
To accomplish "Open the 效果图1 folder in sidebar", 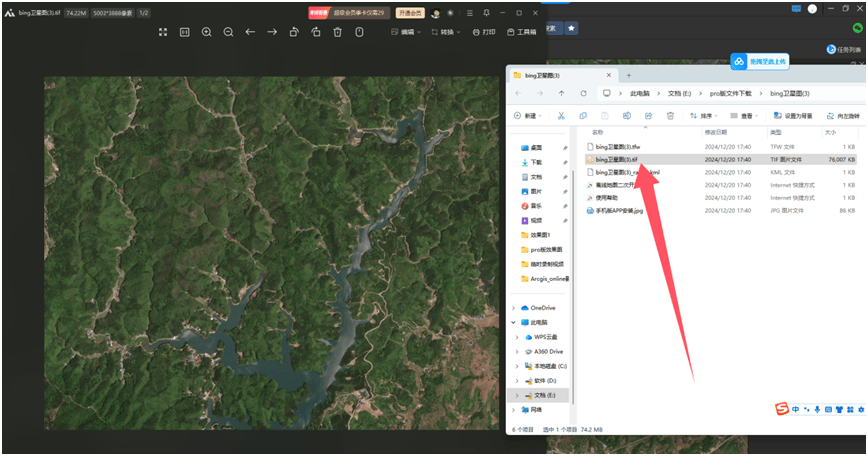I will point(536,235).
